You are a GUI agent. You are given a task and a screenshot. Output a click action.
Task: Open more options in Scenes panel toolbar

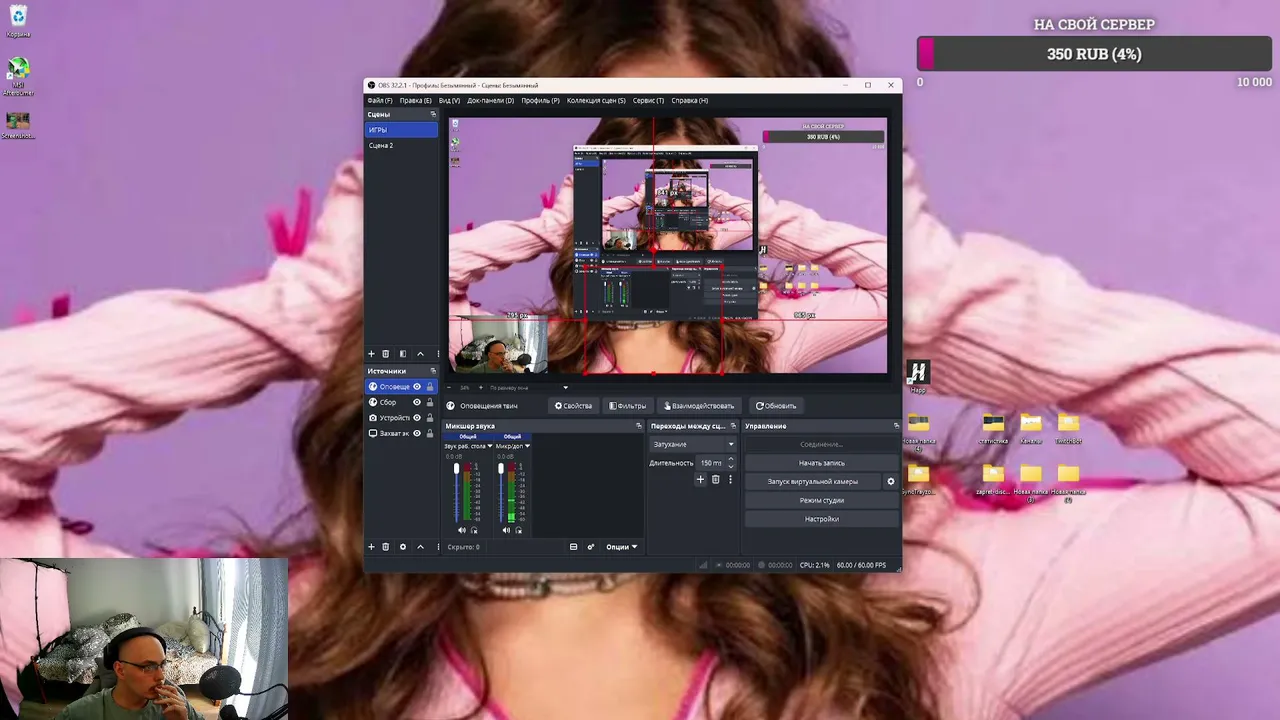point(436,354)
